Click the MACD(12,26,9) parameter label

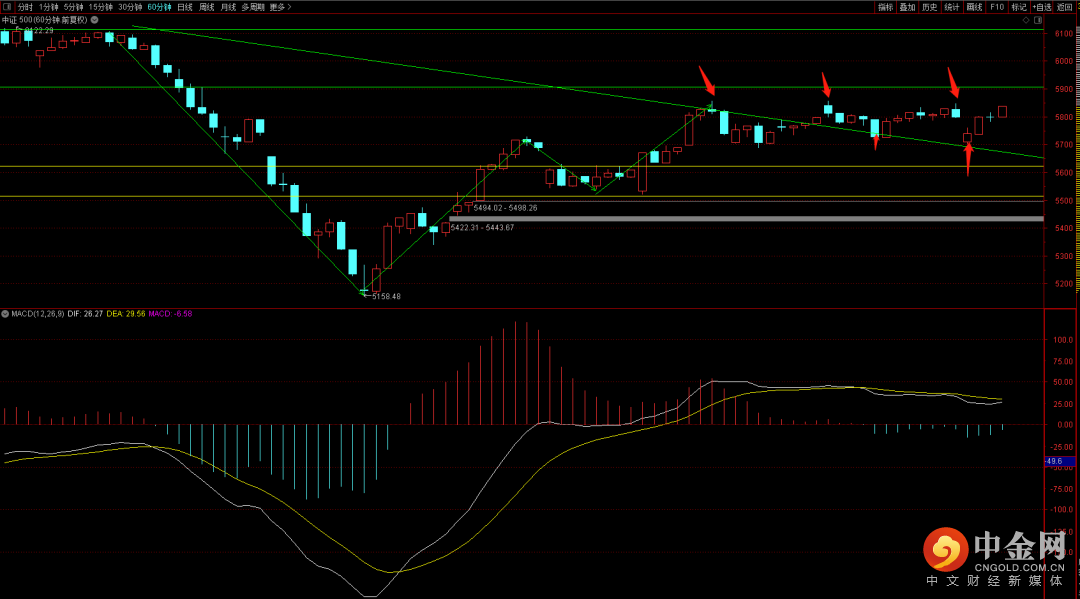38,314
